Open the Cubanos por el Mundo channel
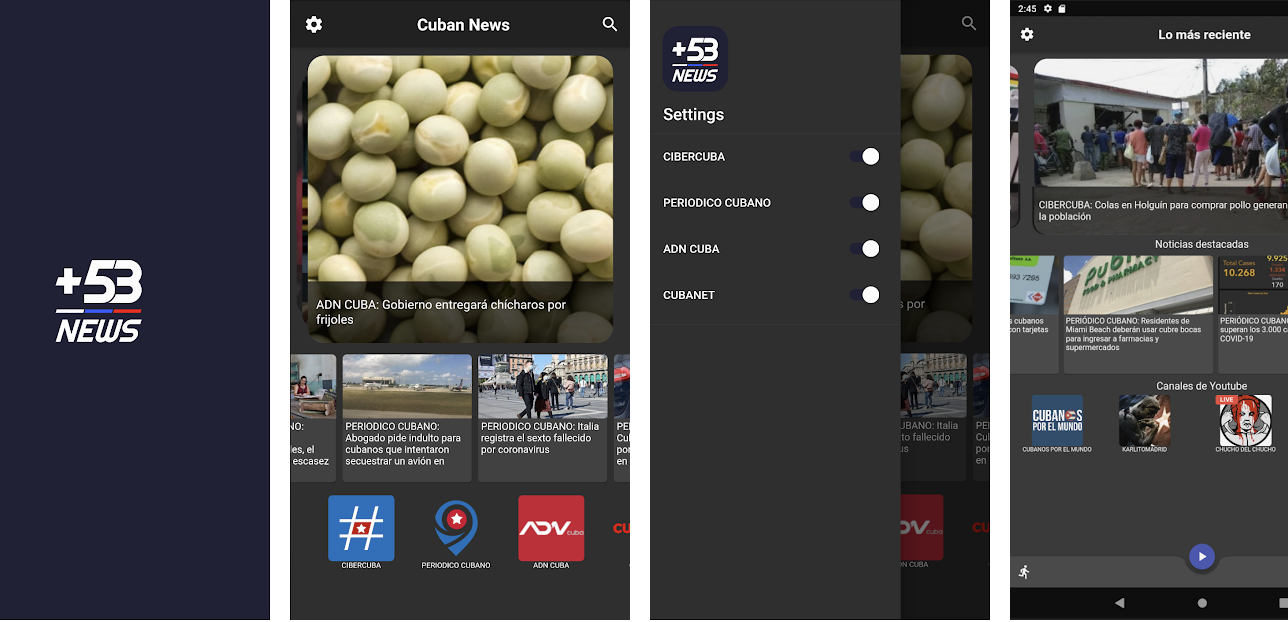1288x622 pixels. tap(1057, 420)
